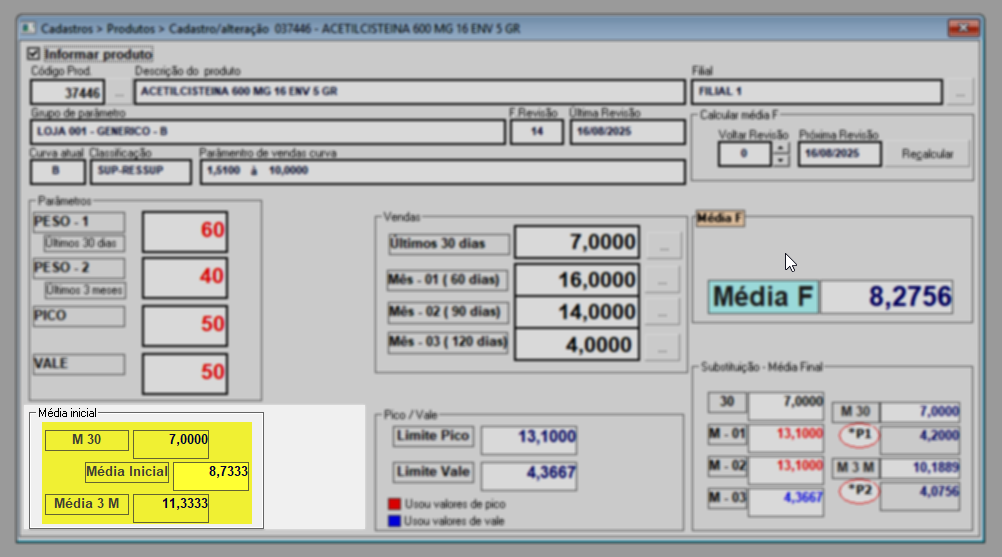Open product lookup button beside code 37446
This screenshot has height=557, width=1002.
pos(119,93)
